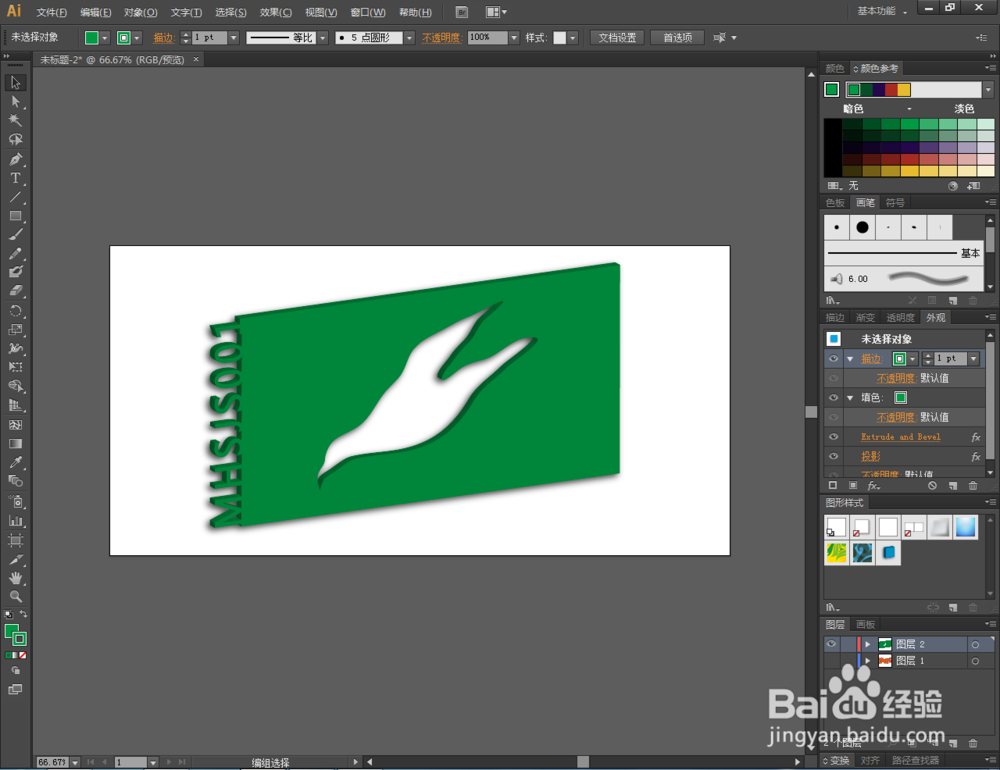Select the Magic Wand tool
The width and height of the screenshot is (1000, 770).
[x=15, y=121]
